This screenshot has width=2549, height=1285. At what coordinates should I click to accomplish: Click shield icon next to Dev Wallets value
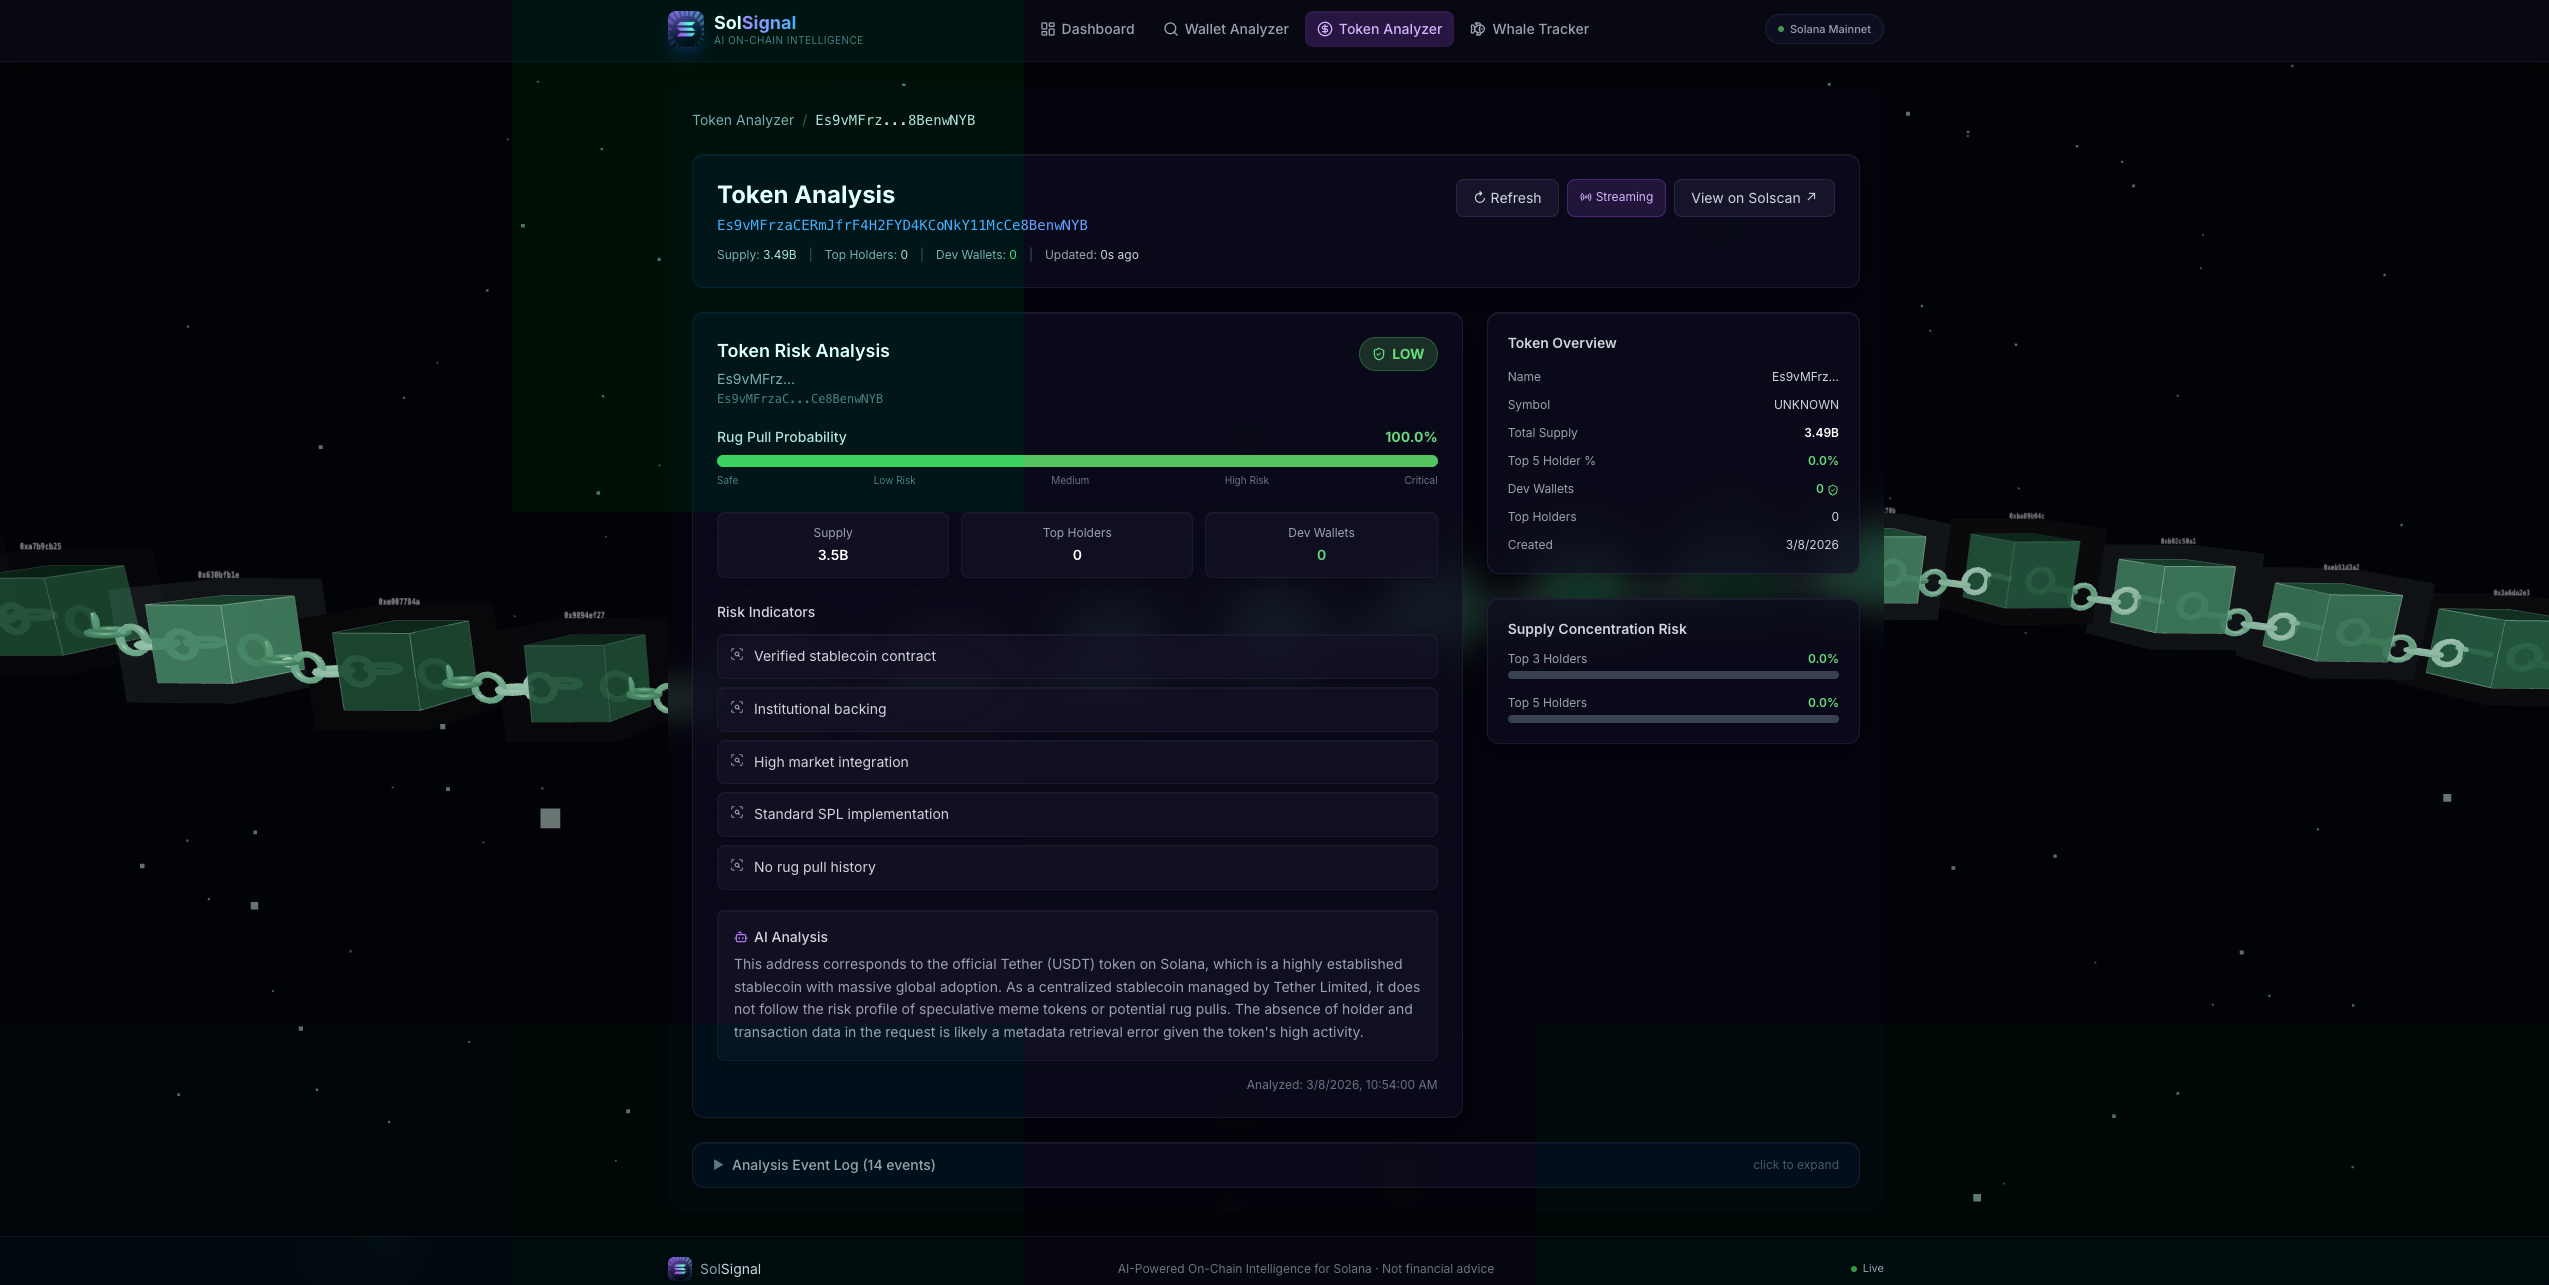click(1833, 490)
